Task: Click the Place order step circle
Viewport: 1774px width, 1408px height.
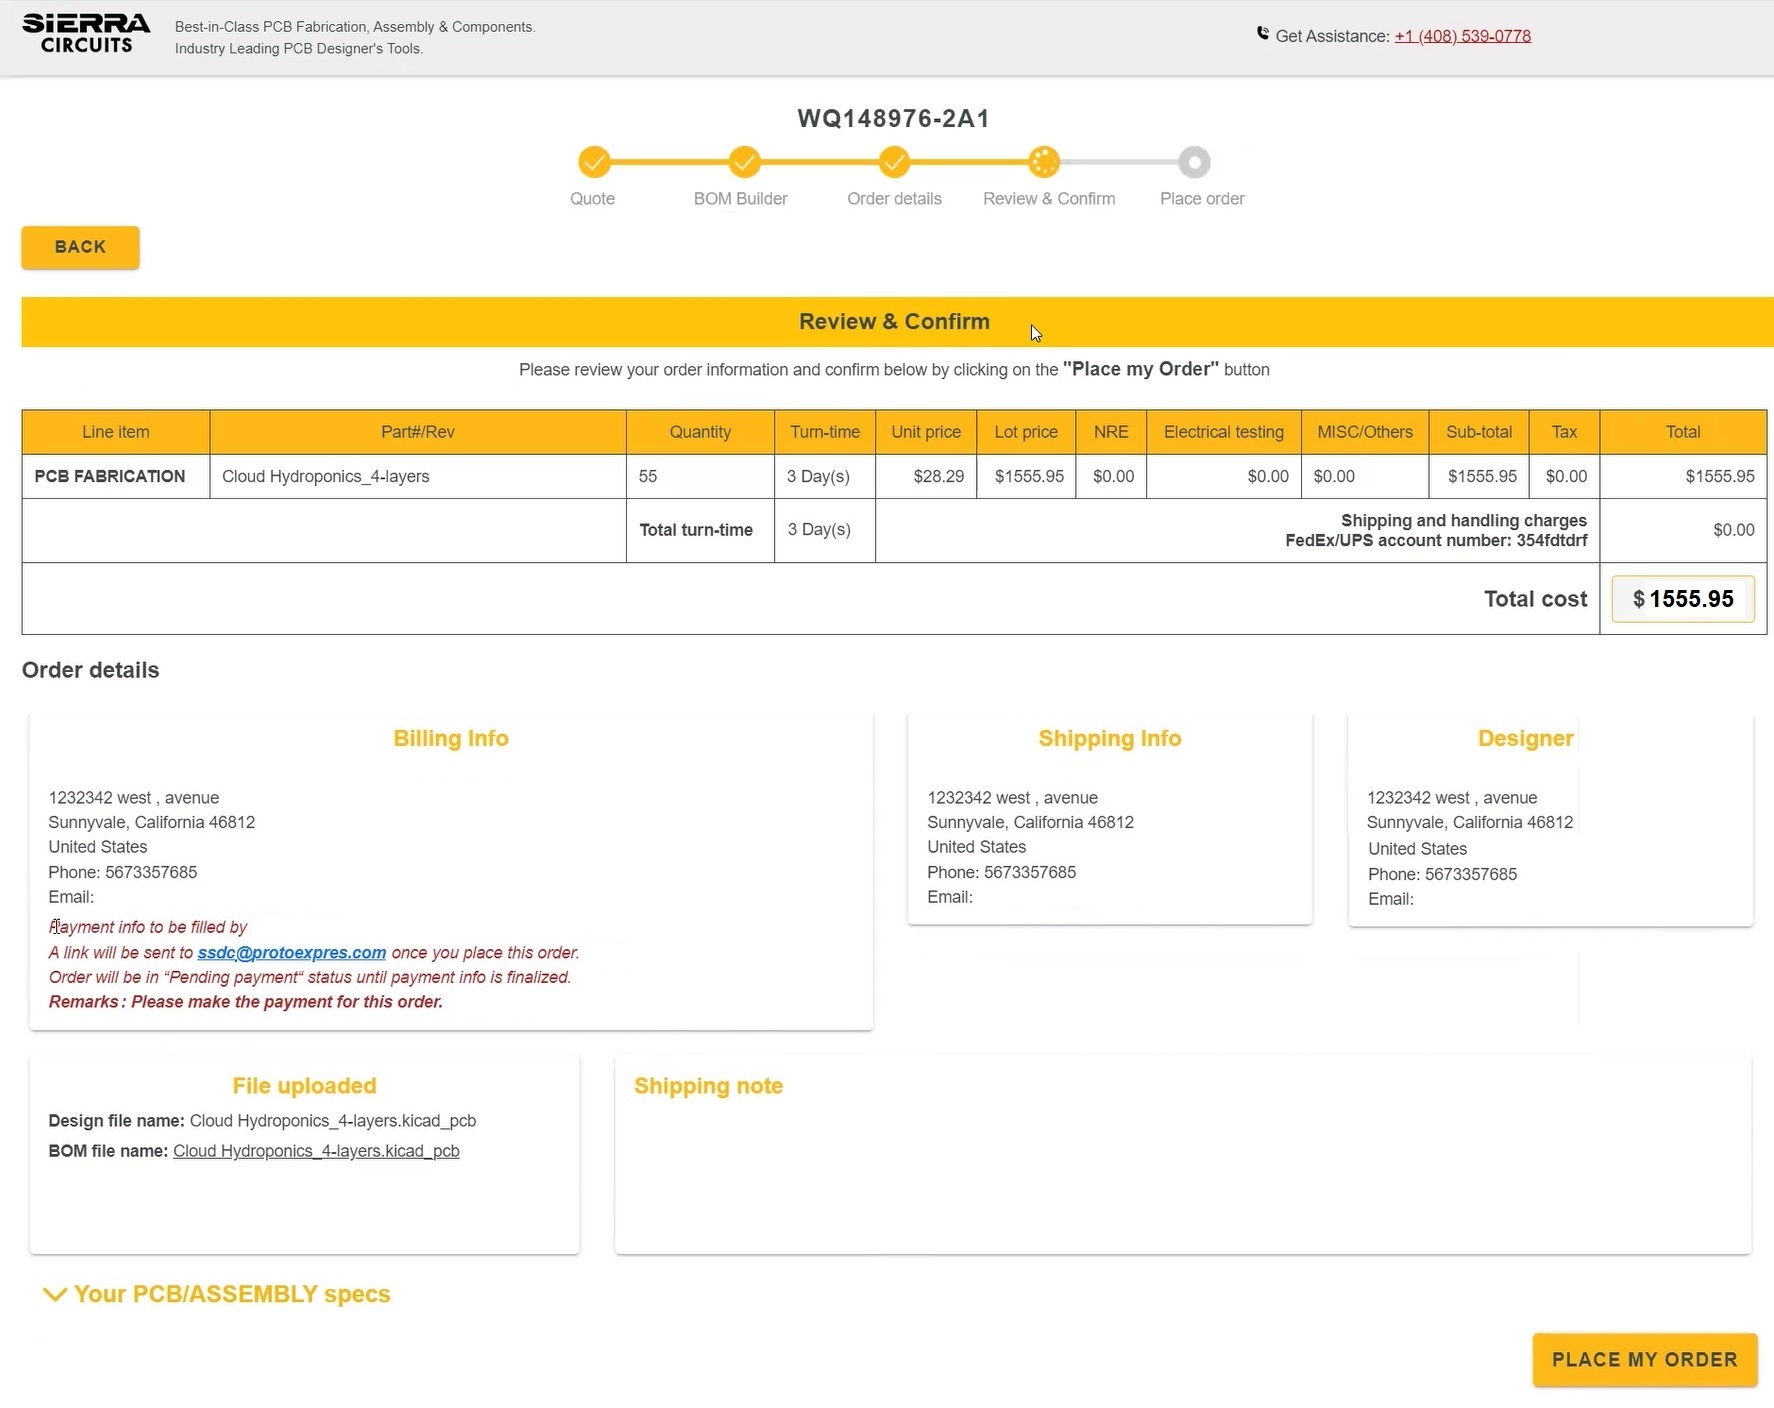Action: (x=1194, y=161)
